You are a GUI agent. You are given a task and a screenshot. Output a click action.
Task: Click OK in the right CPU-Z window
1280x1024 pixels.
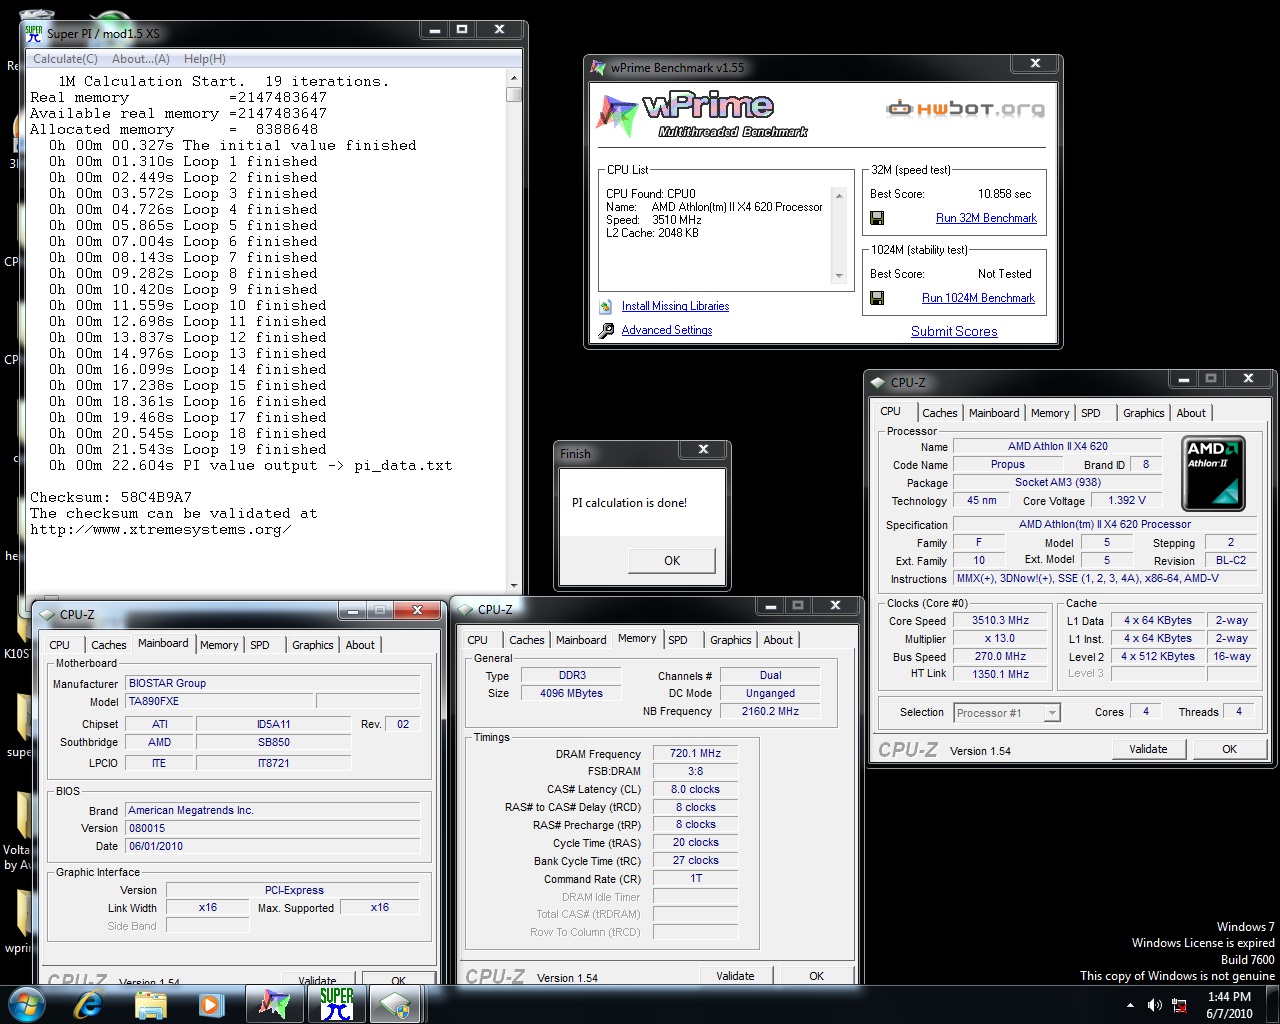[1229, 749]
